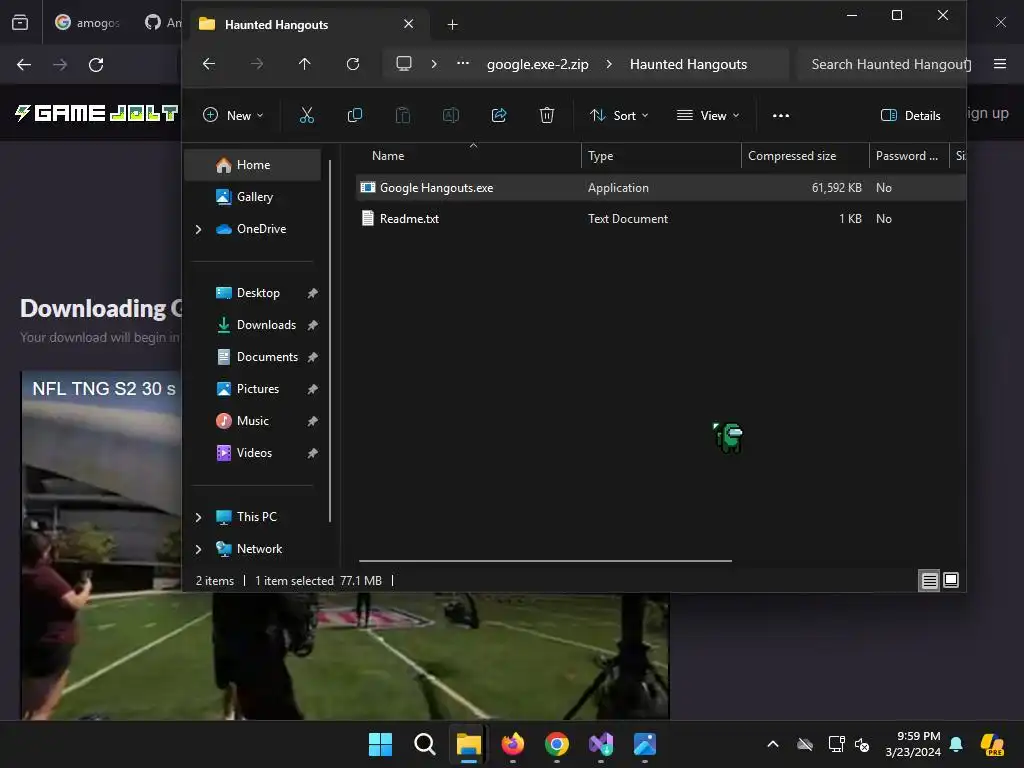Expand the OneDrive tree node
1024x768 pixels.
pyautogui.click(x=199, y=229)
